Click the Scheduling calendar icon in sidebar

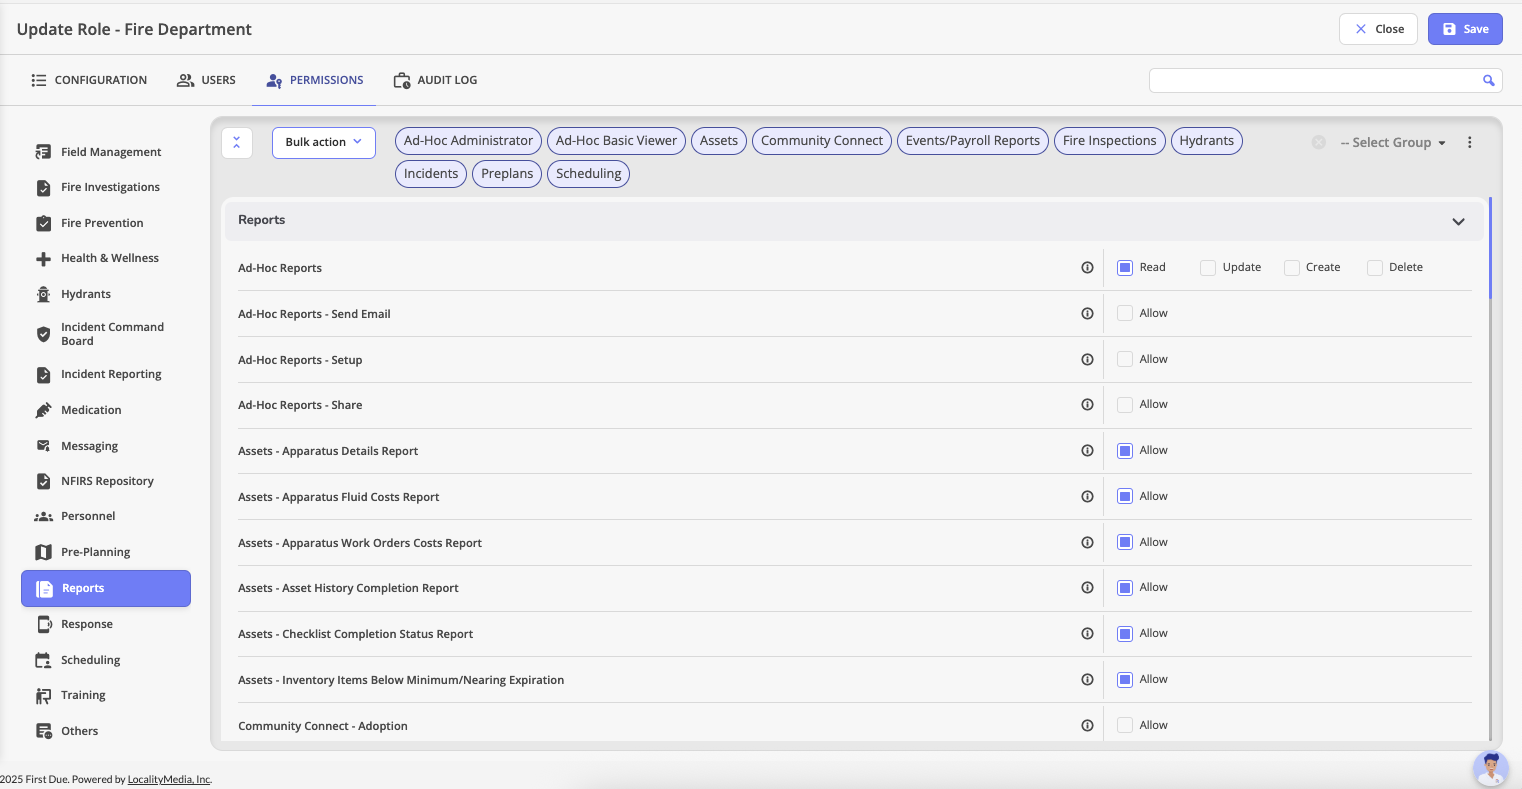[43, 660]
